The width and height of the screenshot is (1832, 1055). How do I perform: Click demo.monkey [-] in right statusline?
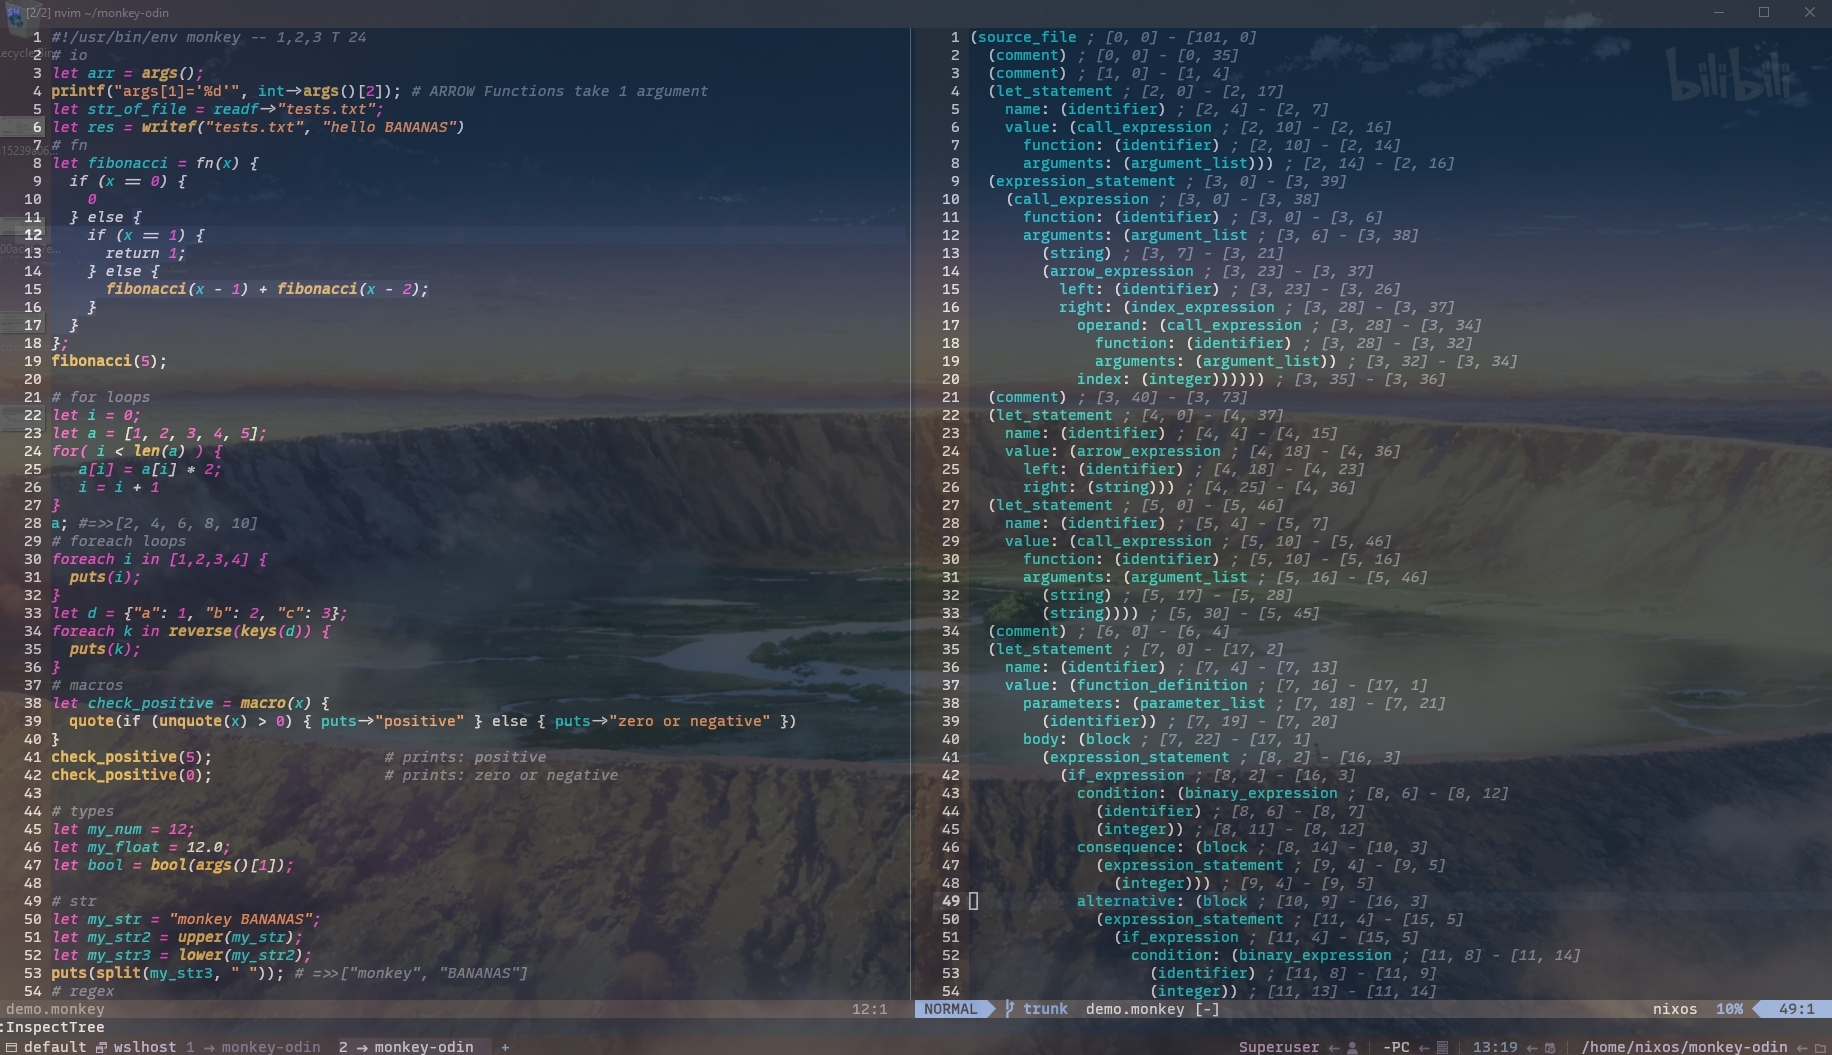point(1152,1009)
